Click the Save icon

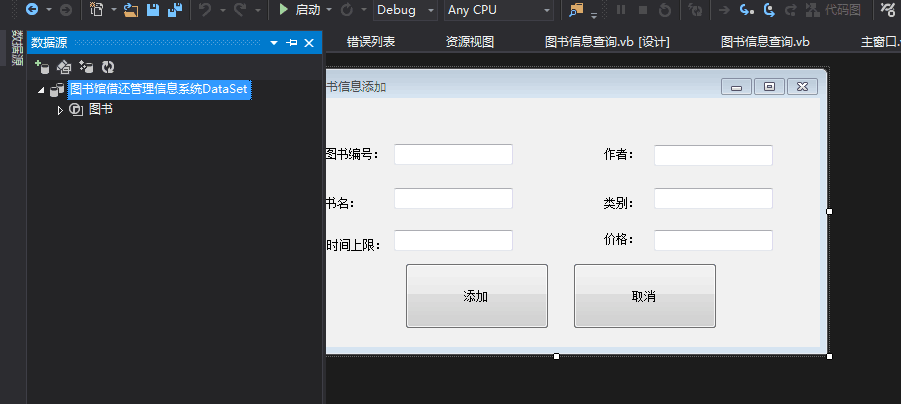click(153, 10)
